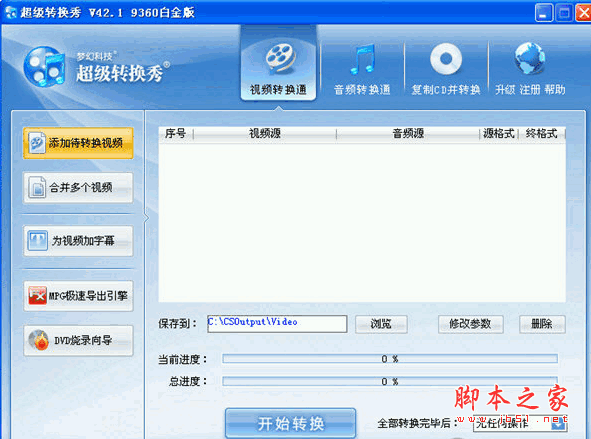This screenshot has height=439, width=591.
Task: Maximize the 超级转换秀 window
Action: coord(564,13)
